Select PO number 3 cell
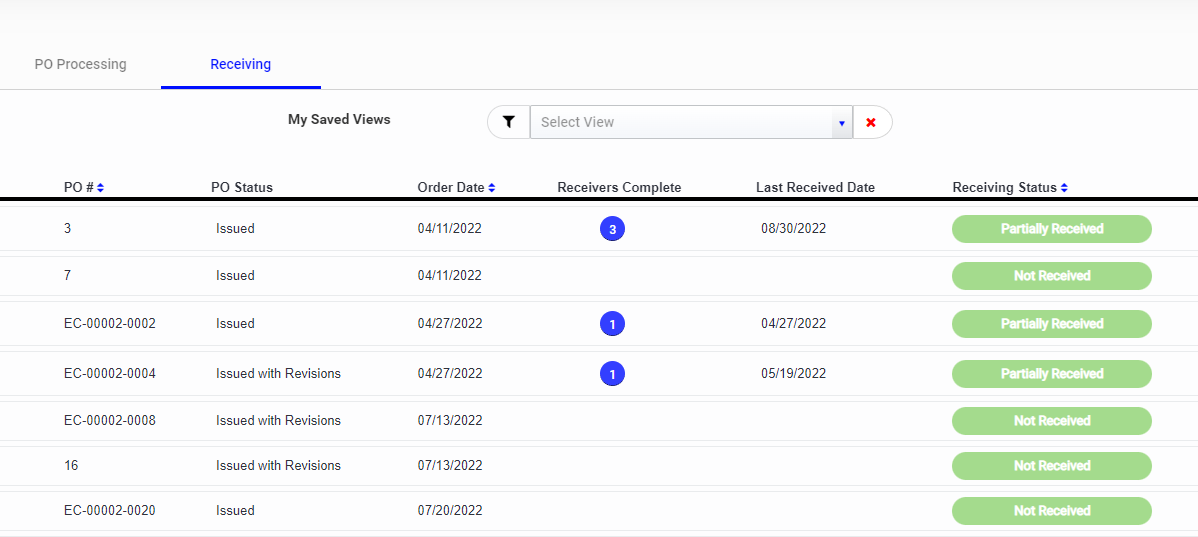This screenshot has width=1198, height=537. pyautogui.click(x=67, y=228)
